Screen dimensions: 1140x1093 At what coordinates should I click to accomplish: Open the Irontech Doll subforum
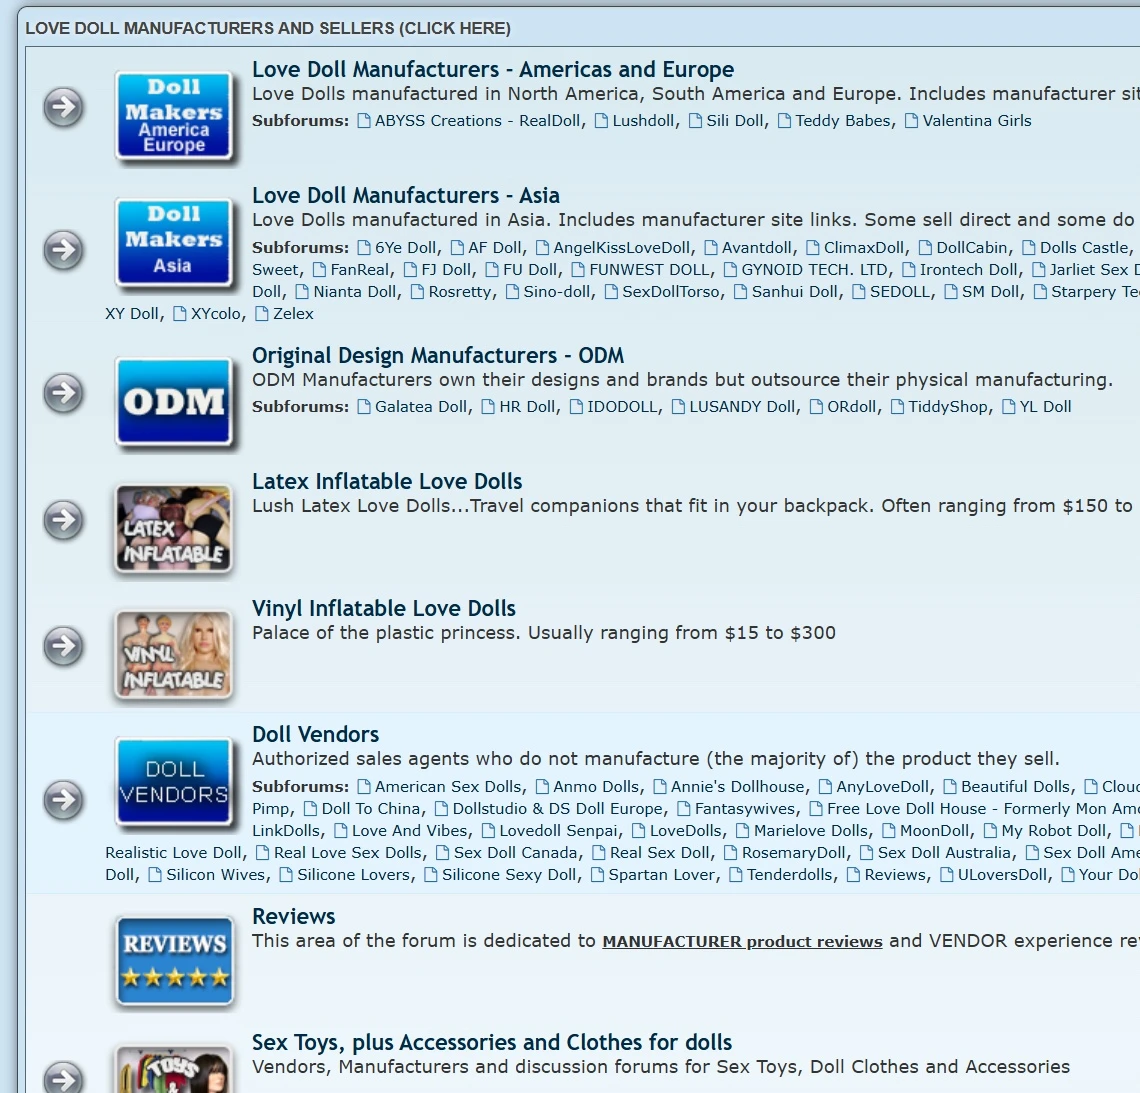968,270
